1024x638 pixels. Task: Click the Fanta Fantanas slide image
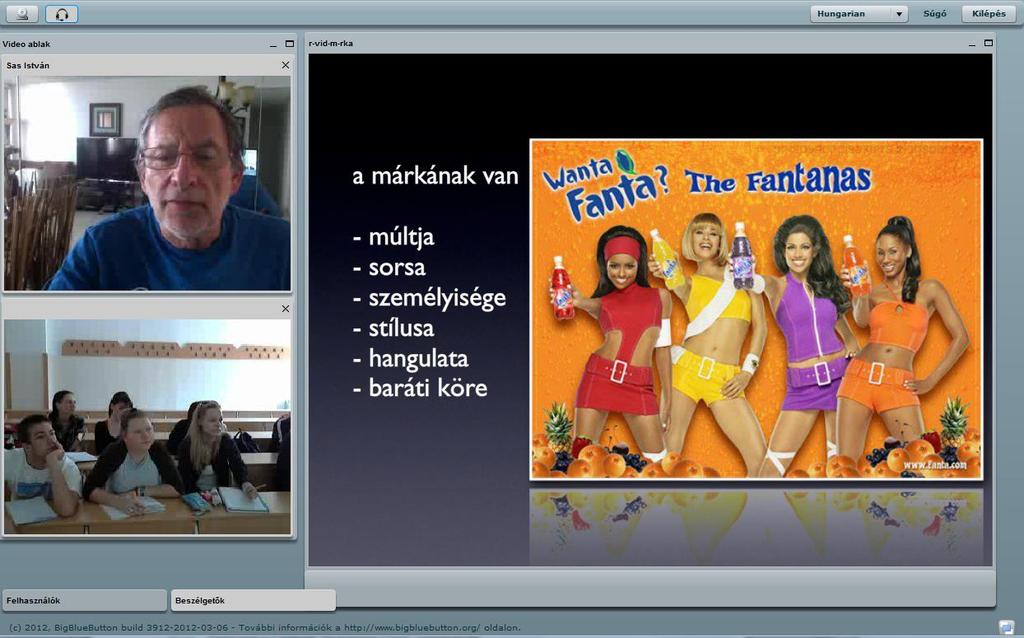tap(756, 310)
